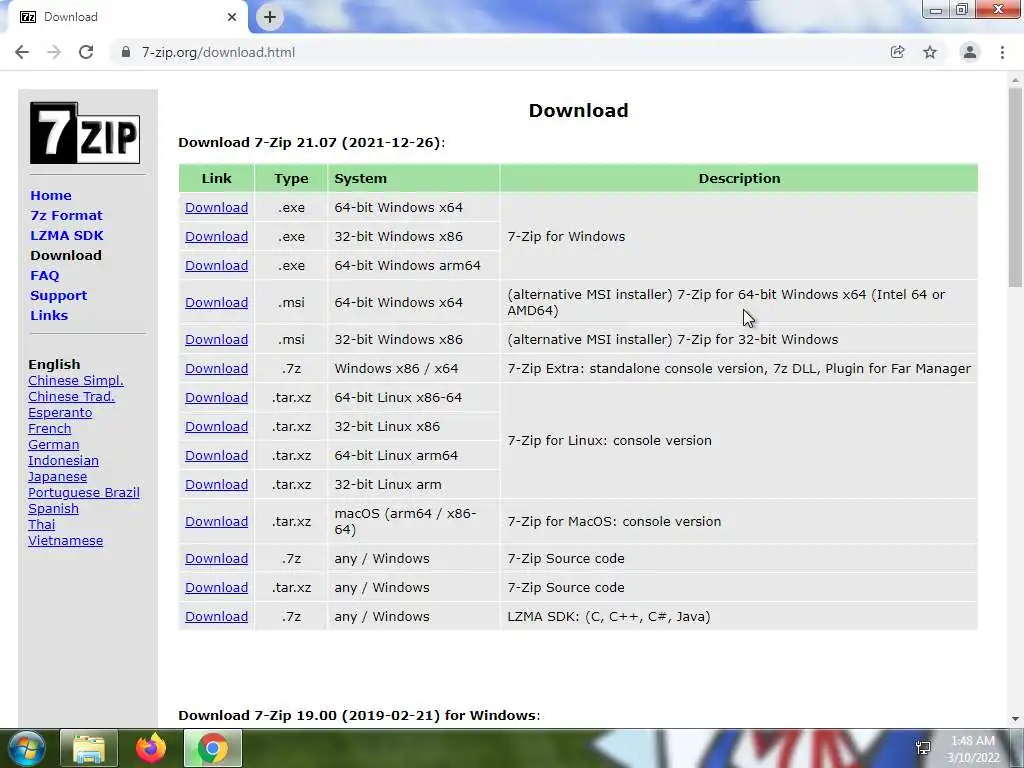1024x768 pixels.
Task: Click the scrollbar up arrow
Action: 1015,80
